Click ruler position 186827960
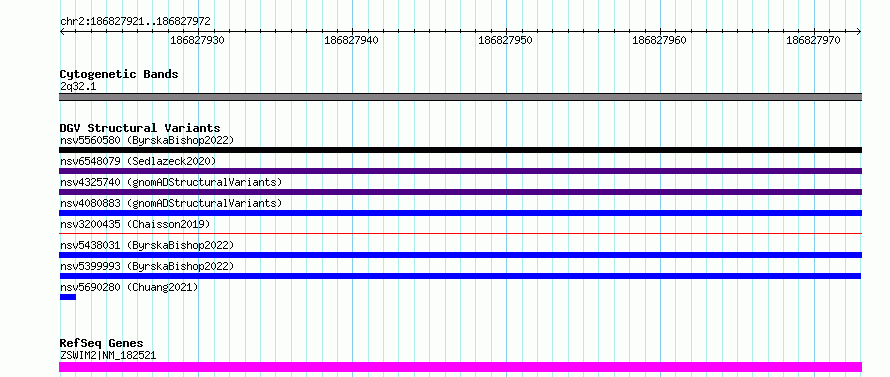 click(x=660, y=40)
